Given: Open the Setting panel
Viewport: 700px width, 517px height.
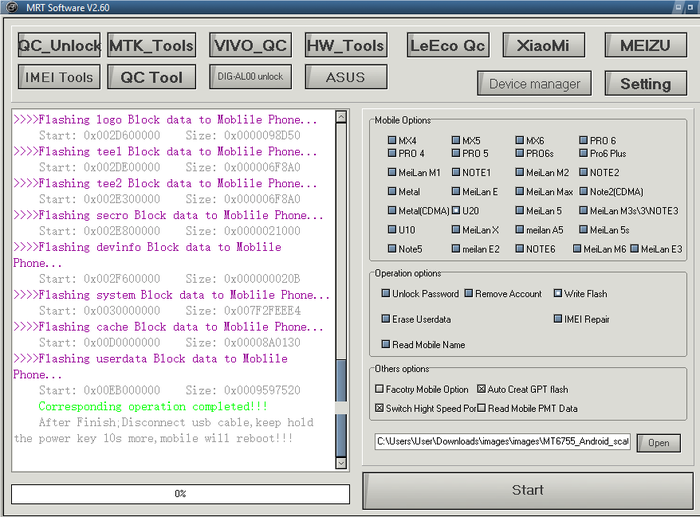Looking at the screenshot, I should point(645,84).
